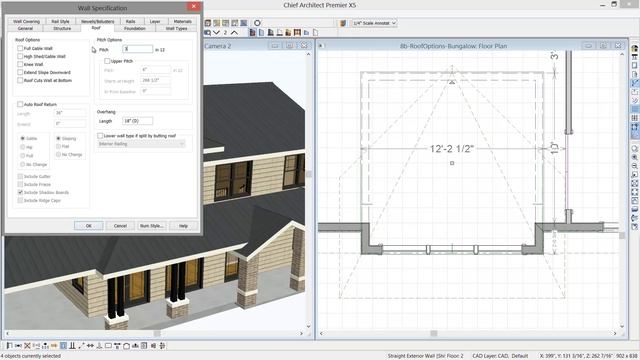
Task: Click the topmost icon on right vertical toolbar
Action: 635,48
